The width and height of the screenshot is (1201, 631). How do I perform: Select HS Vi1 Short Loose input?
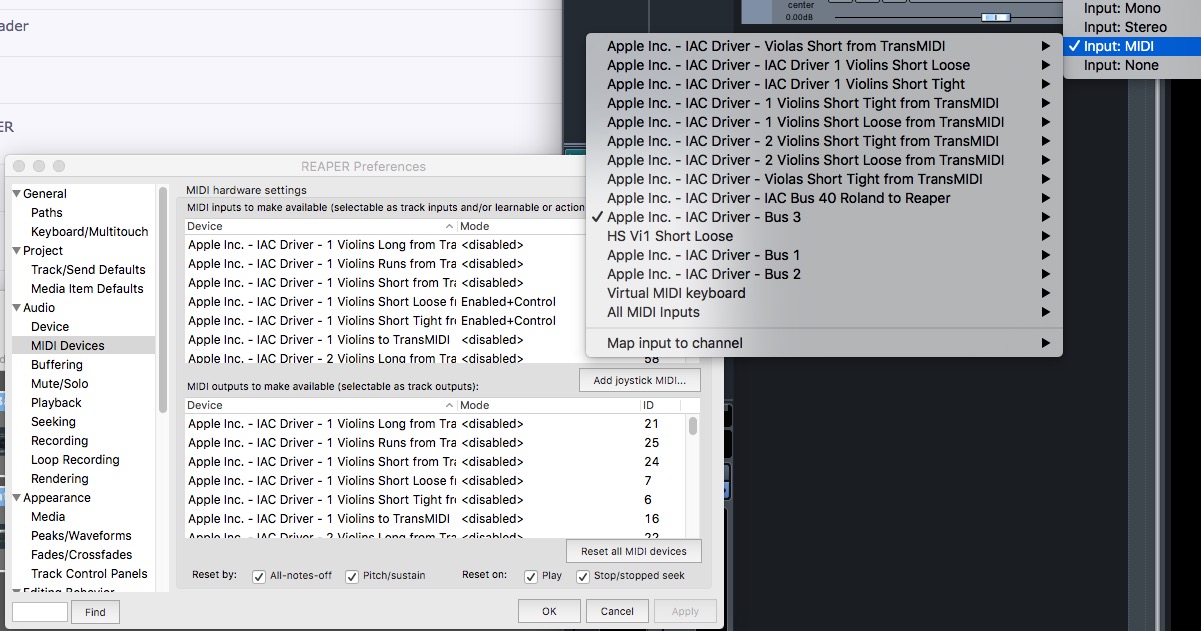824,236
